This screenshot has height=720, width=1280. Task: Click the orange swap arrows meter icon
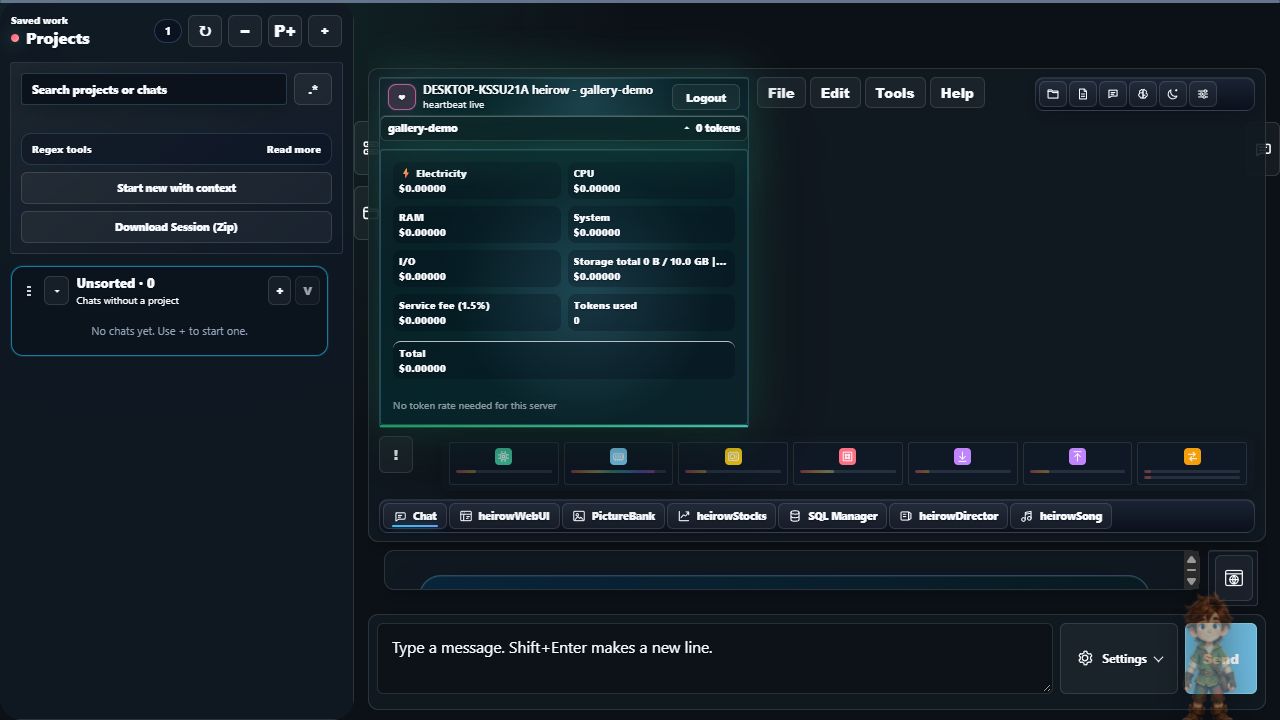pyautogui.click(x=1192, y=456)
